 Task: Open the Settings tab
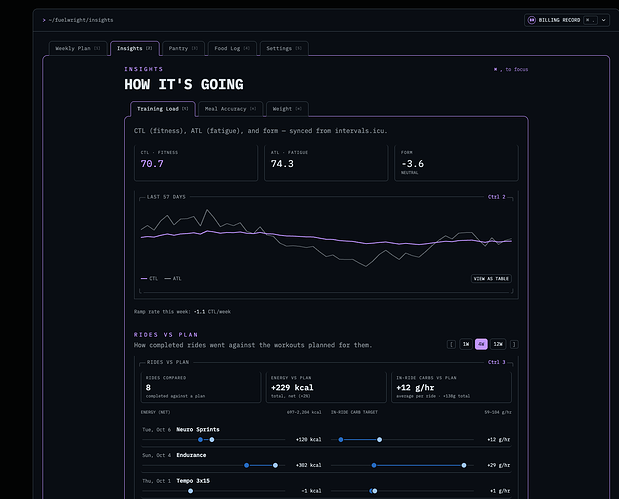[284, 49]
